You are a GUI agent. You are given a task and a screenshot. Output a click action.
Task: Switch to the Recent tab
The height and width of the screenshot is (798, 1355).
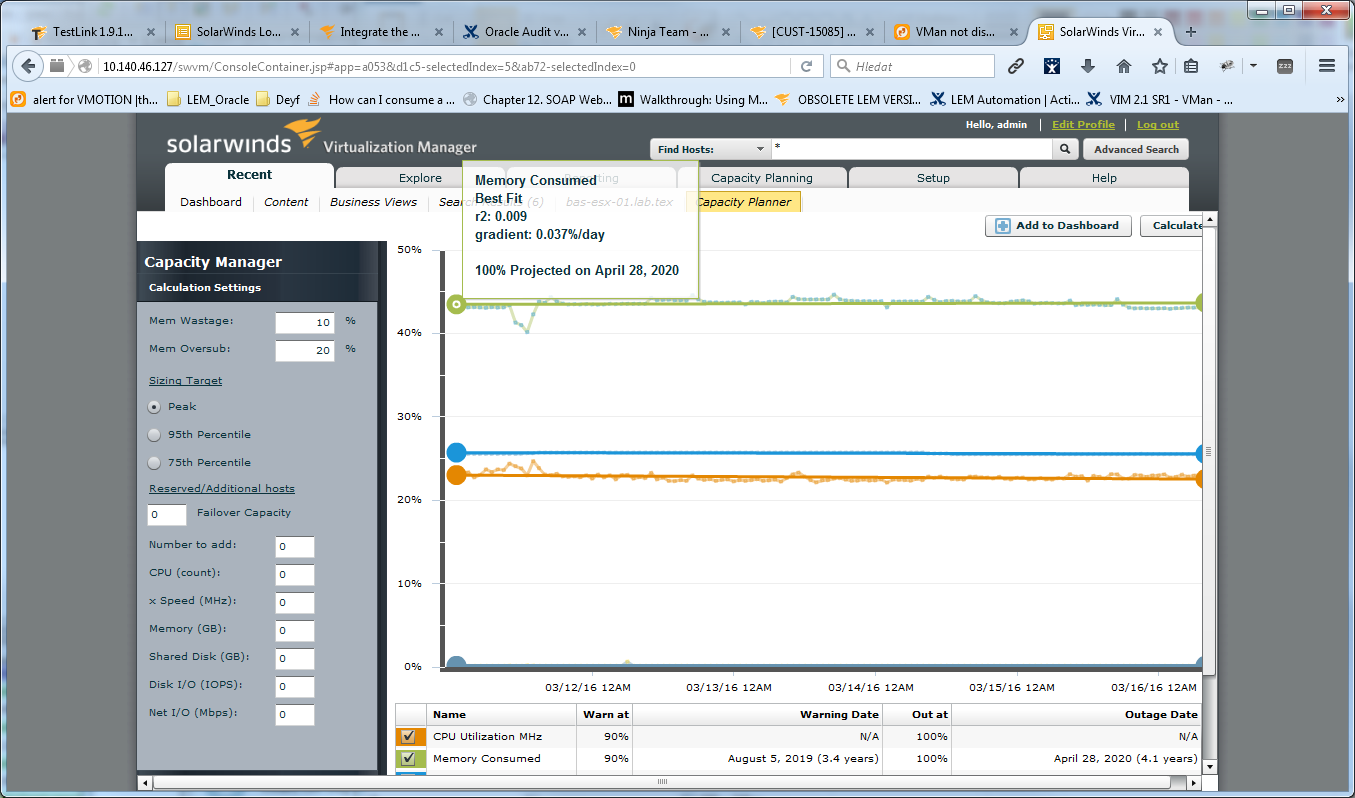point(249,175)
